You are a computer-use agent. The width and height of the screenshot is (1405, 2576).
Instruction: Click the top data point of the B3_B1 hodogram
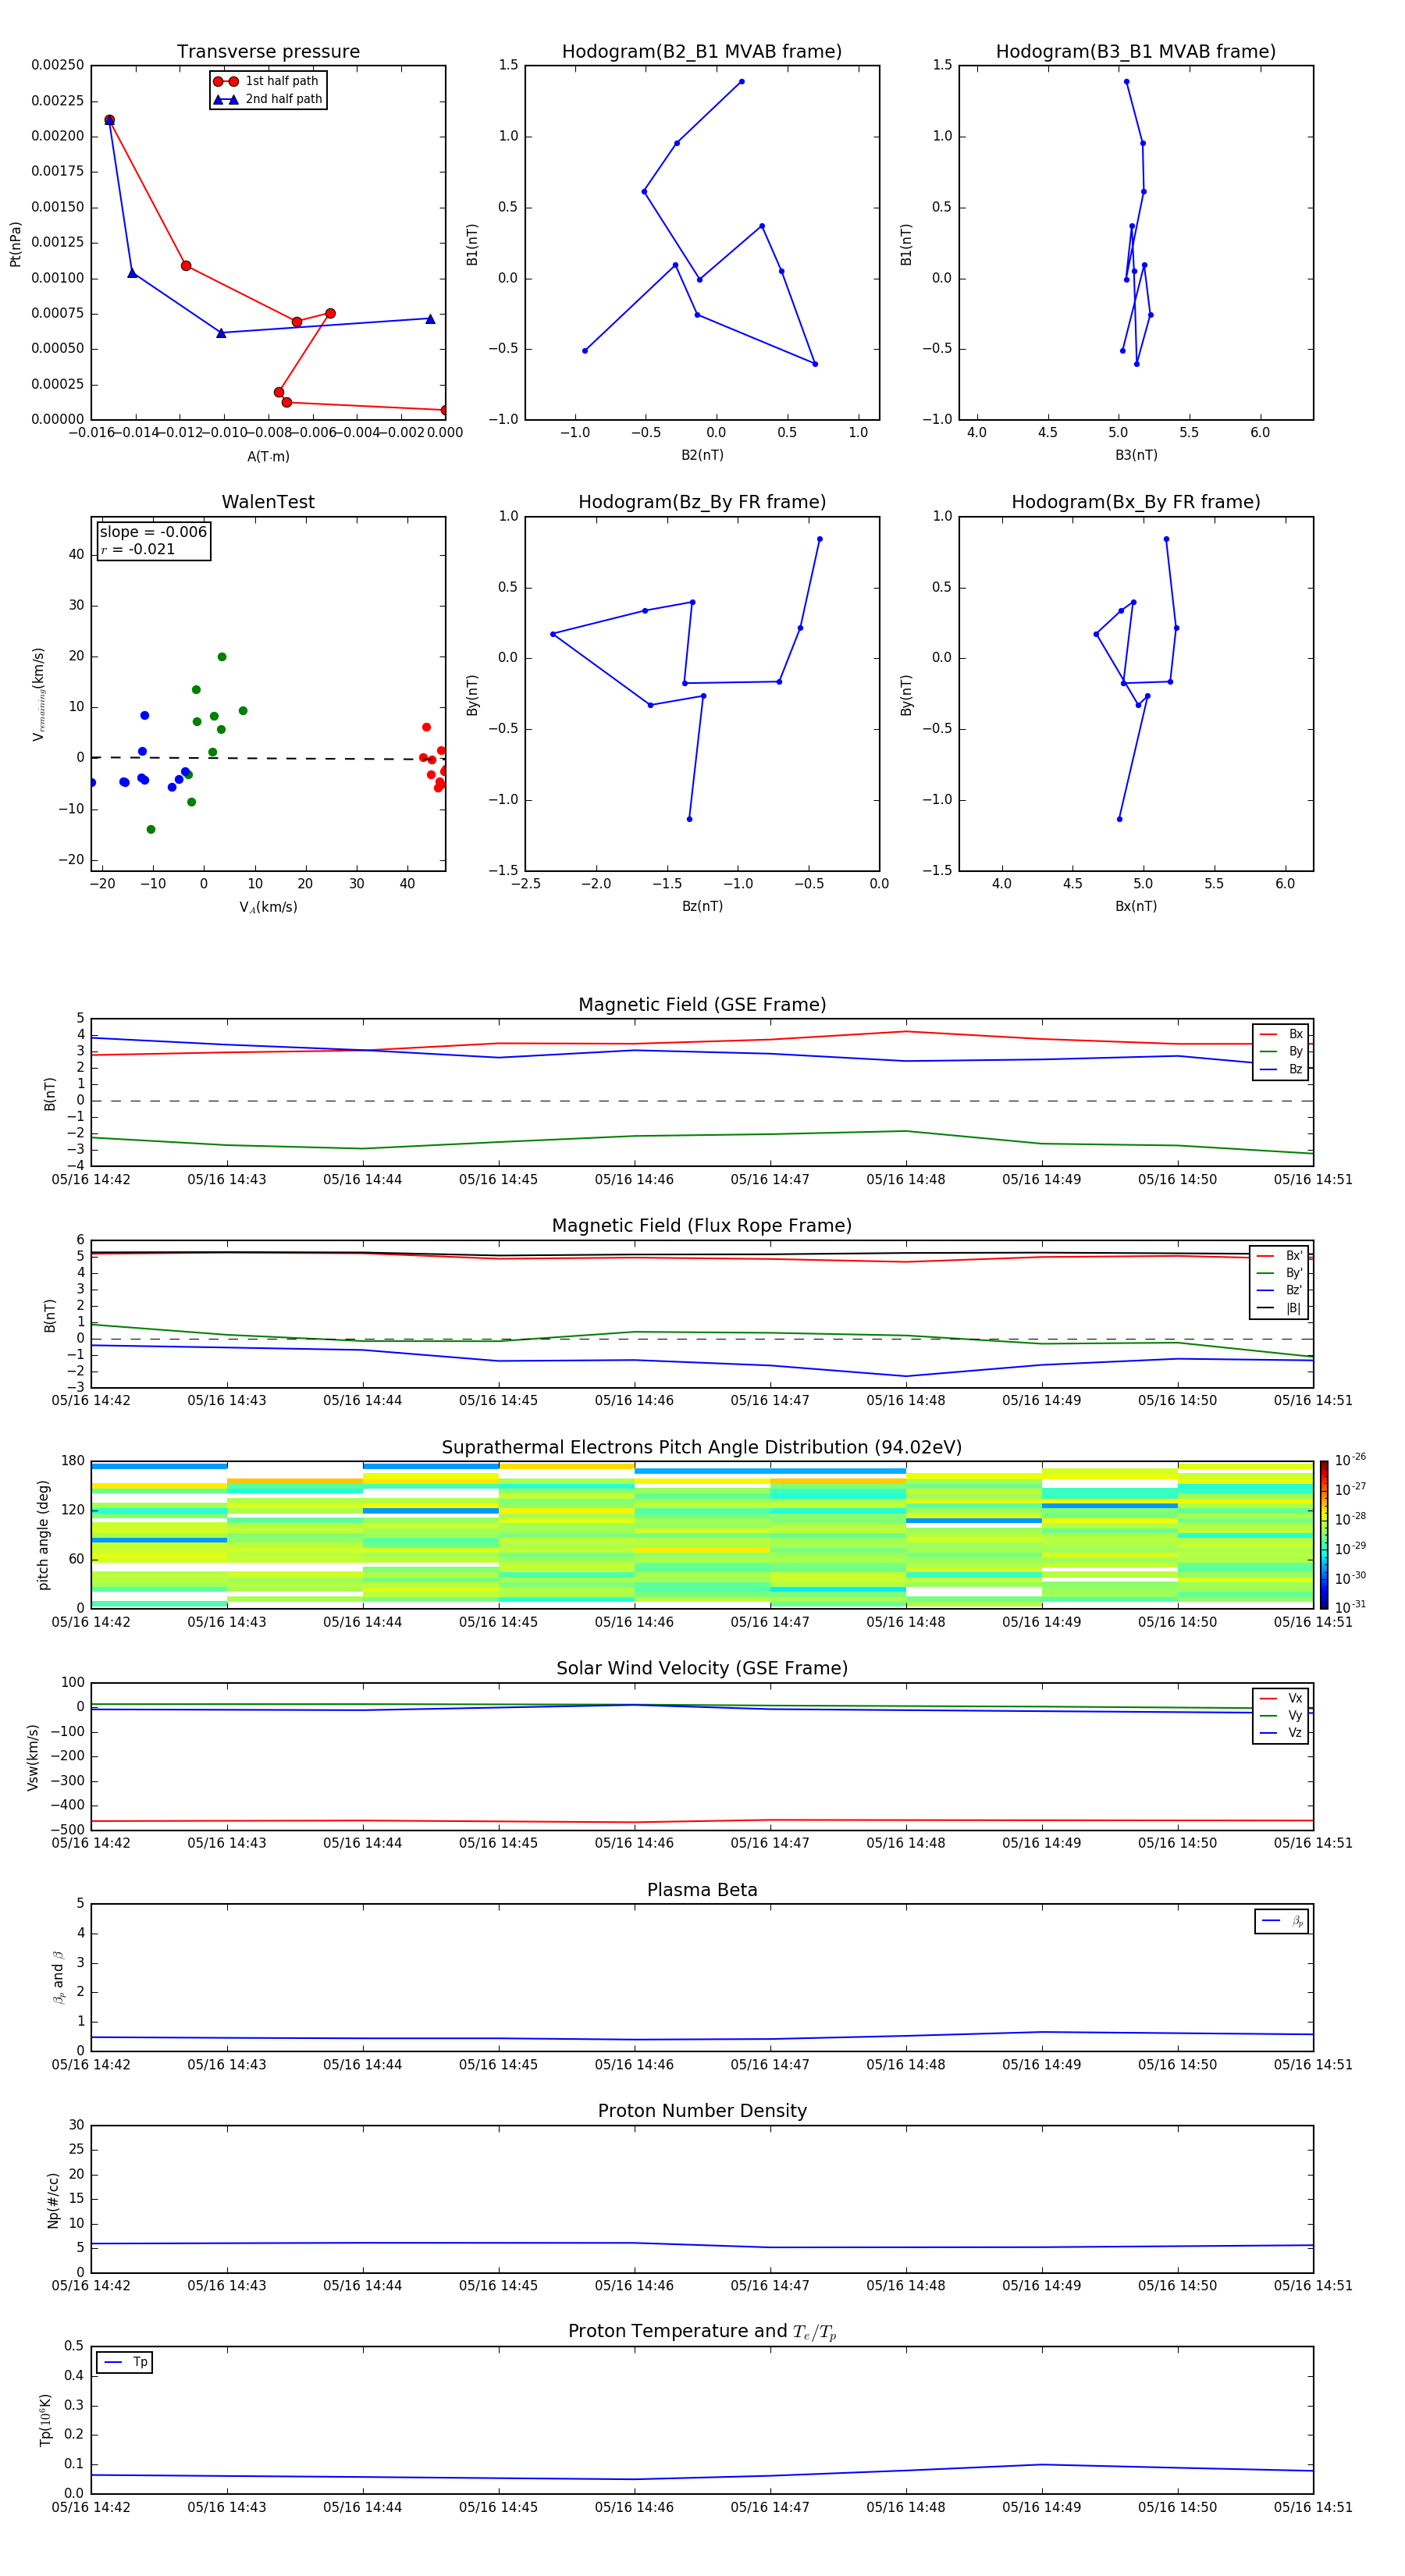(x=1126, y=82)
